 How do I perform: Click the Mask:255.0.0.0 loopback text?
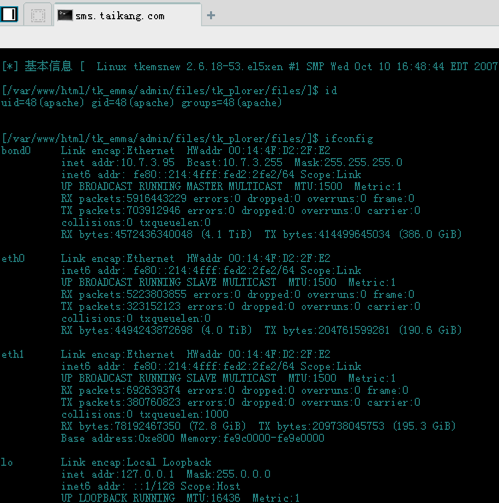tap(228, 474)
